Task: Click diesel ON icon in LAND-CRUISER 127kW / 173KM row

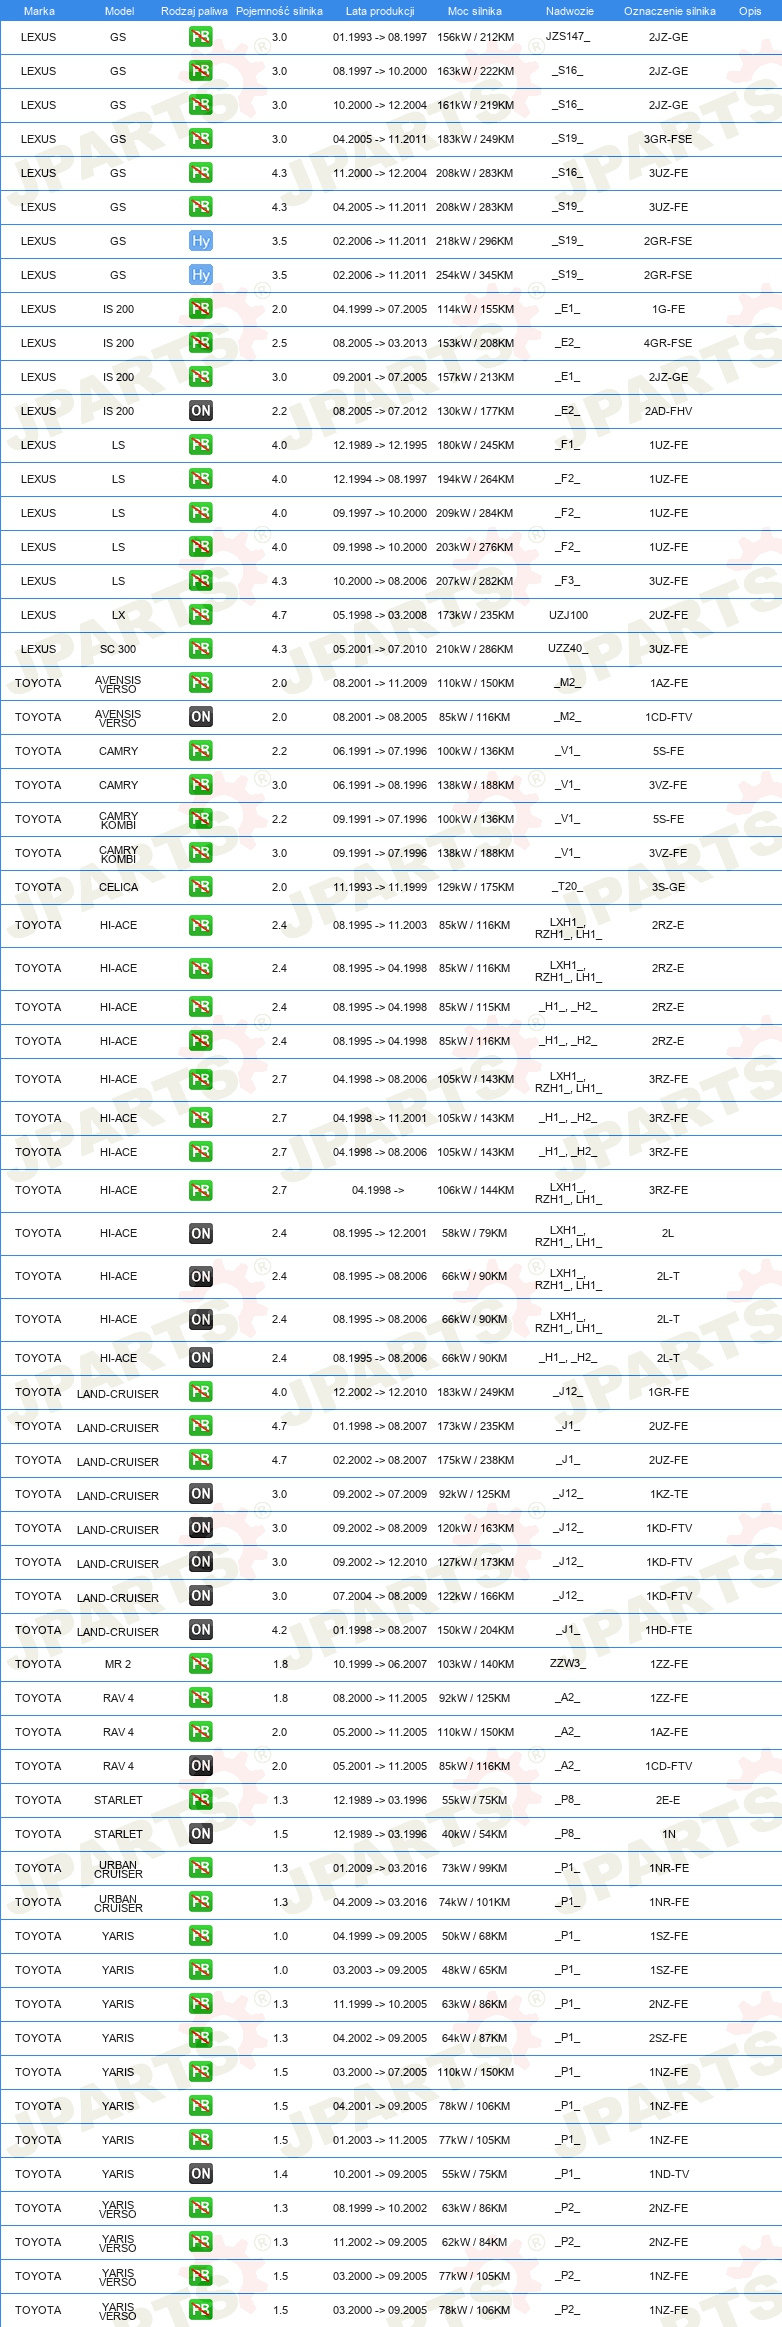Action: (201, 1562)
